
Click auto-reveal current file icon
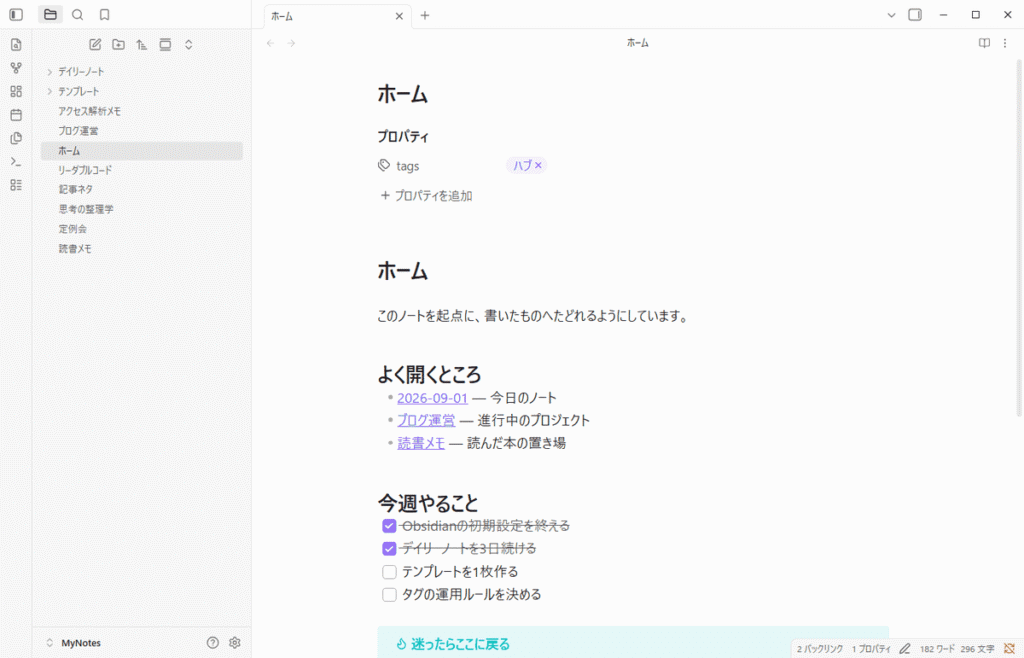click(x=165, y=44)
